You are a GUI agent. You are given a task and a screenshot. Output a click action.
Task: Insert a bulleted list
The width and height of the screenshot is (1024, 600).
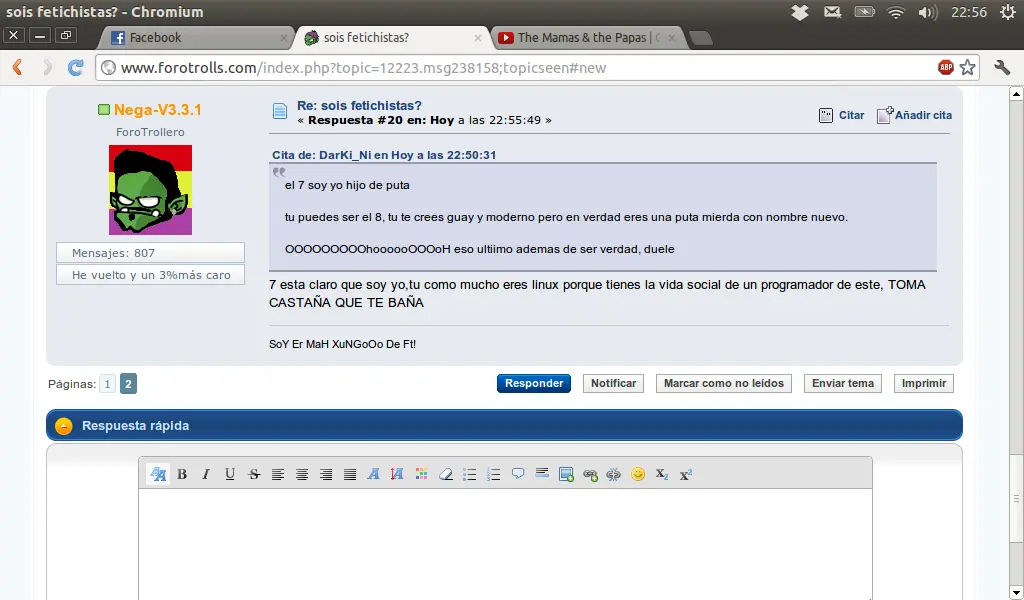[470, 475]
